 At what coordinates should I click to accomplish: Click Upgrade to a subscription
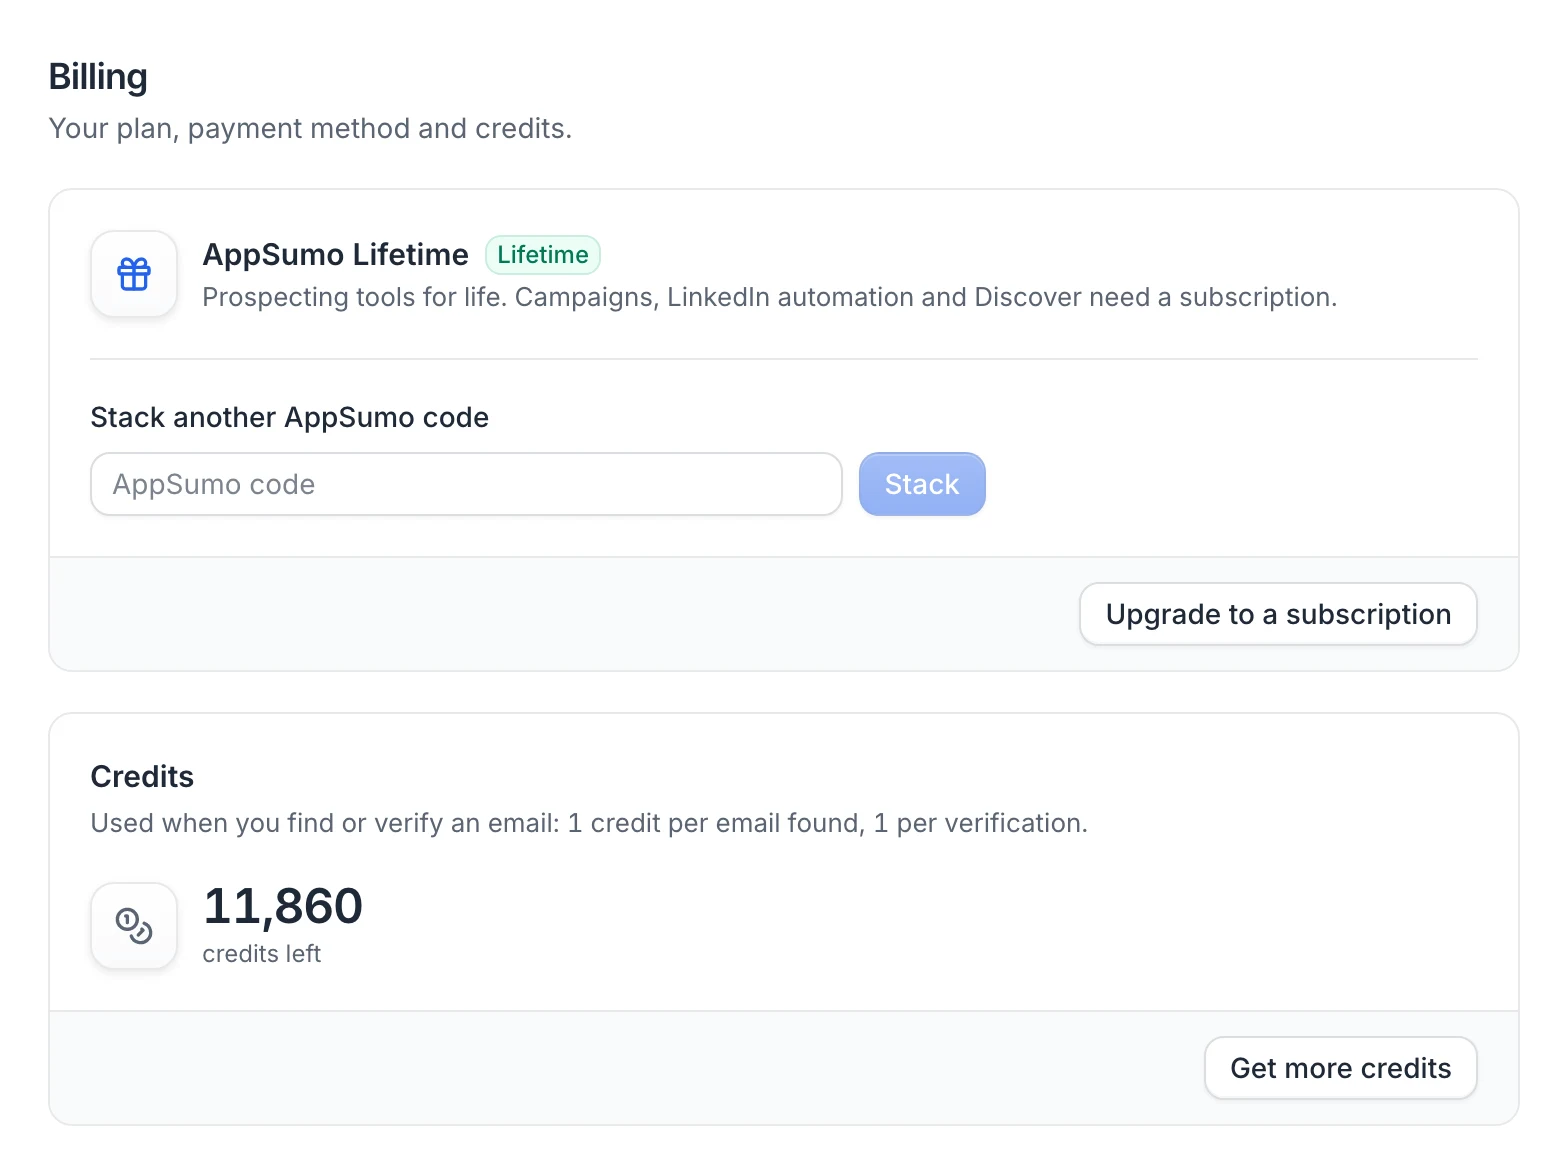pos(1278,614)
